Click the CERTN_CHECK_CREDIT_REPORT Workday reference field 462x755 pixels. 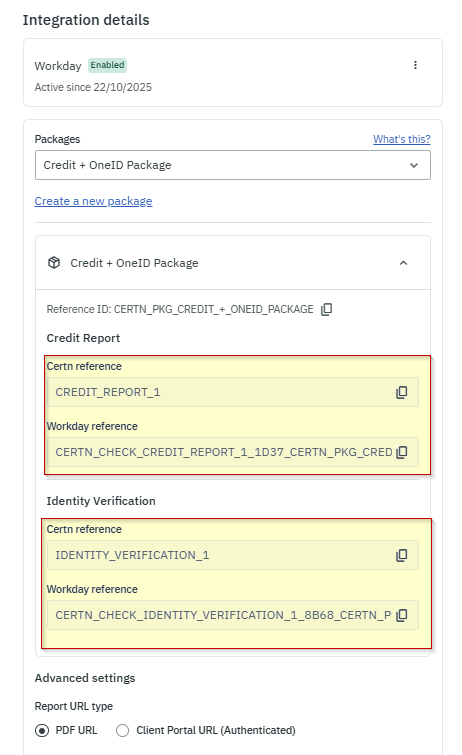point(233,452)
